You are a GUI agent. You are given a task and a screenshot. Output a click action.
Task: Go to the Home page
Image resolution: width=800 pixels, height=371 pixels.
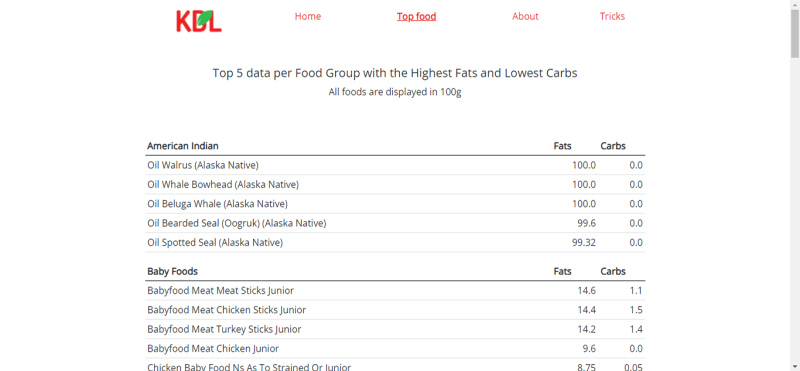[x=308, y=16]
